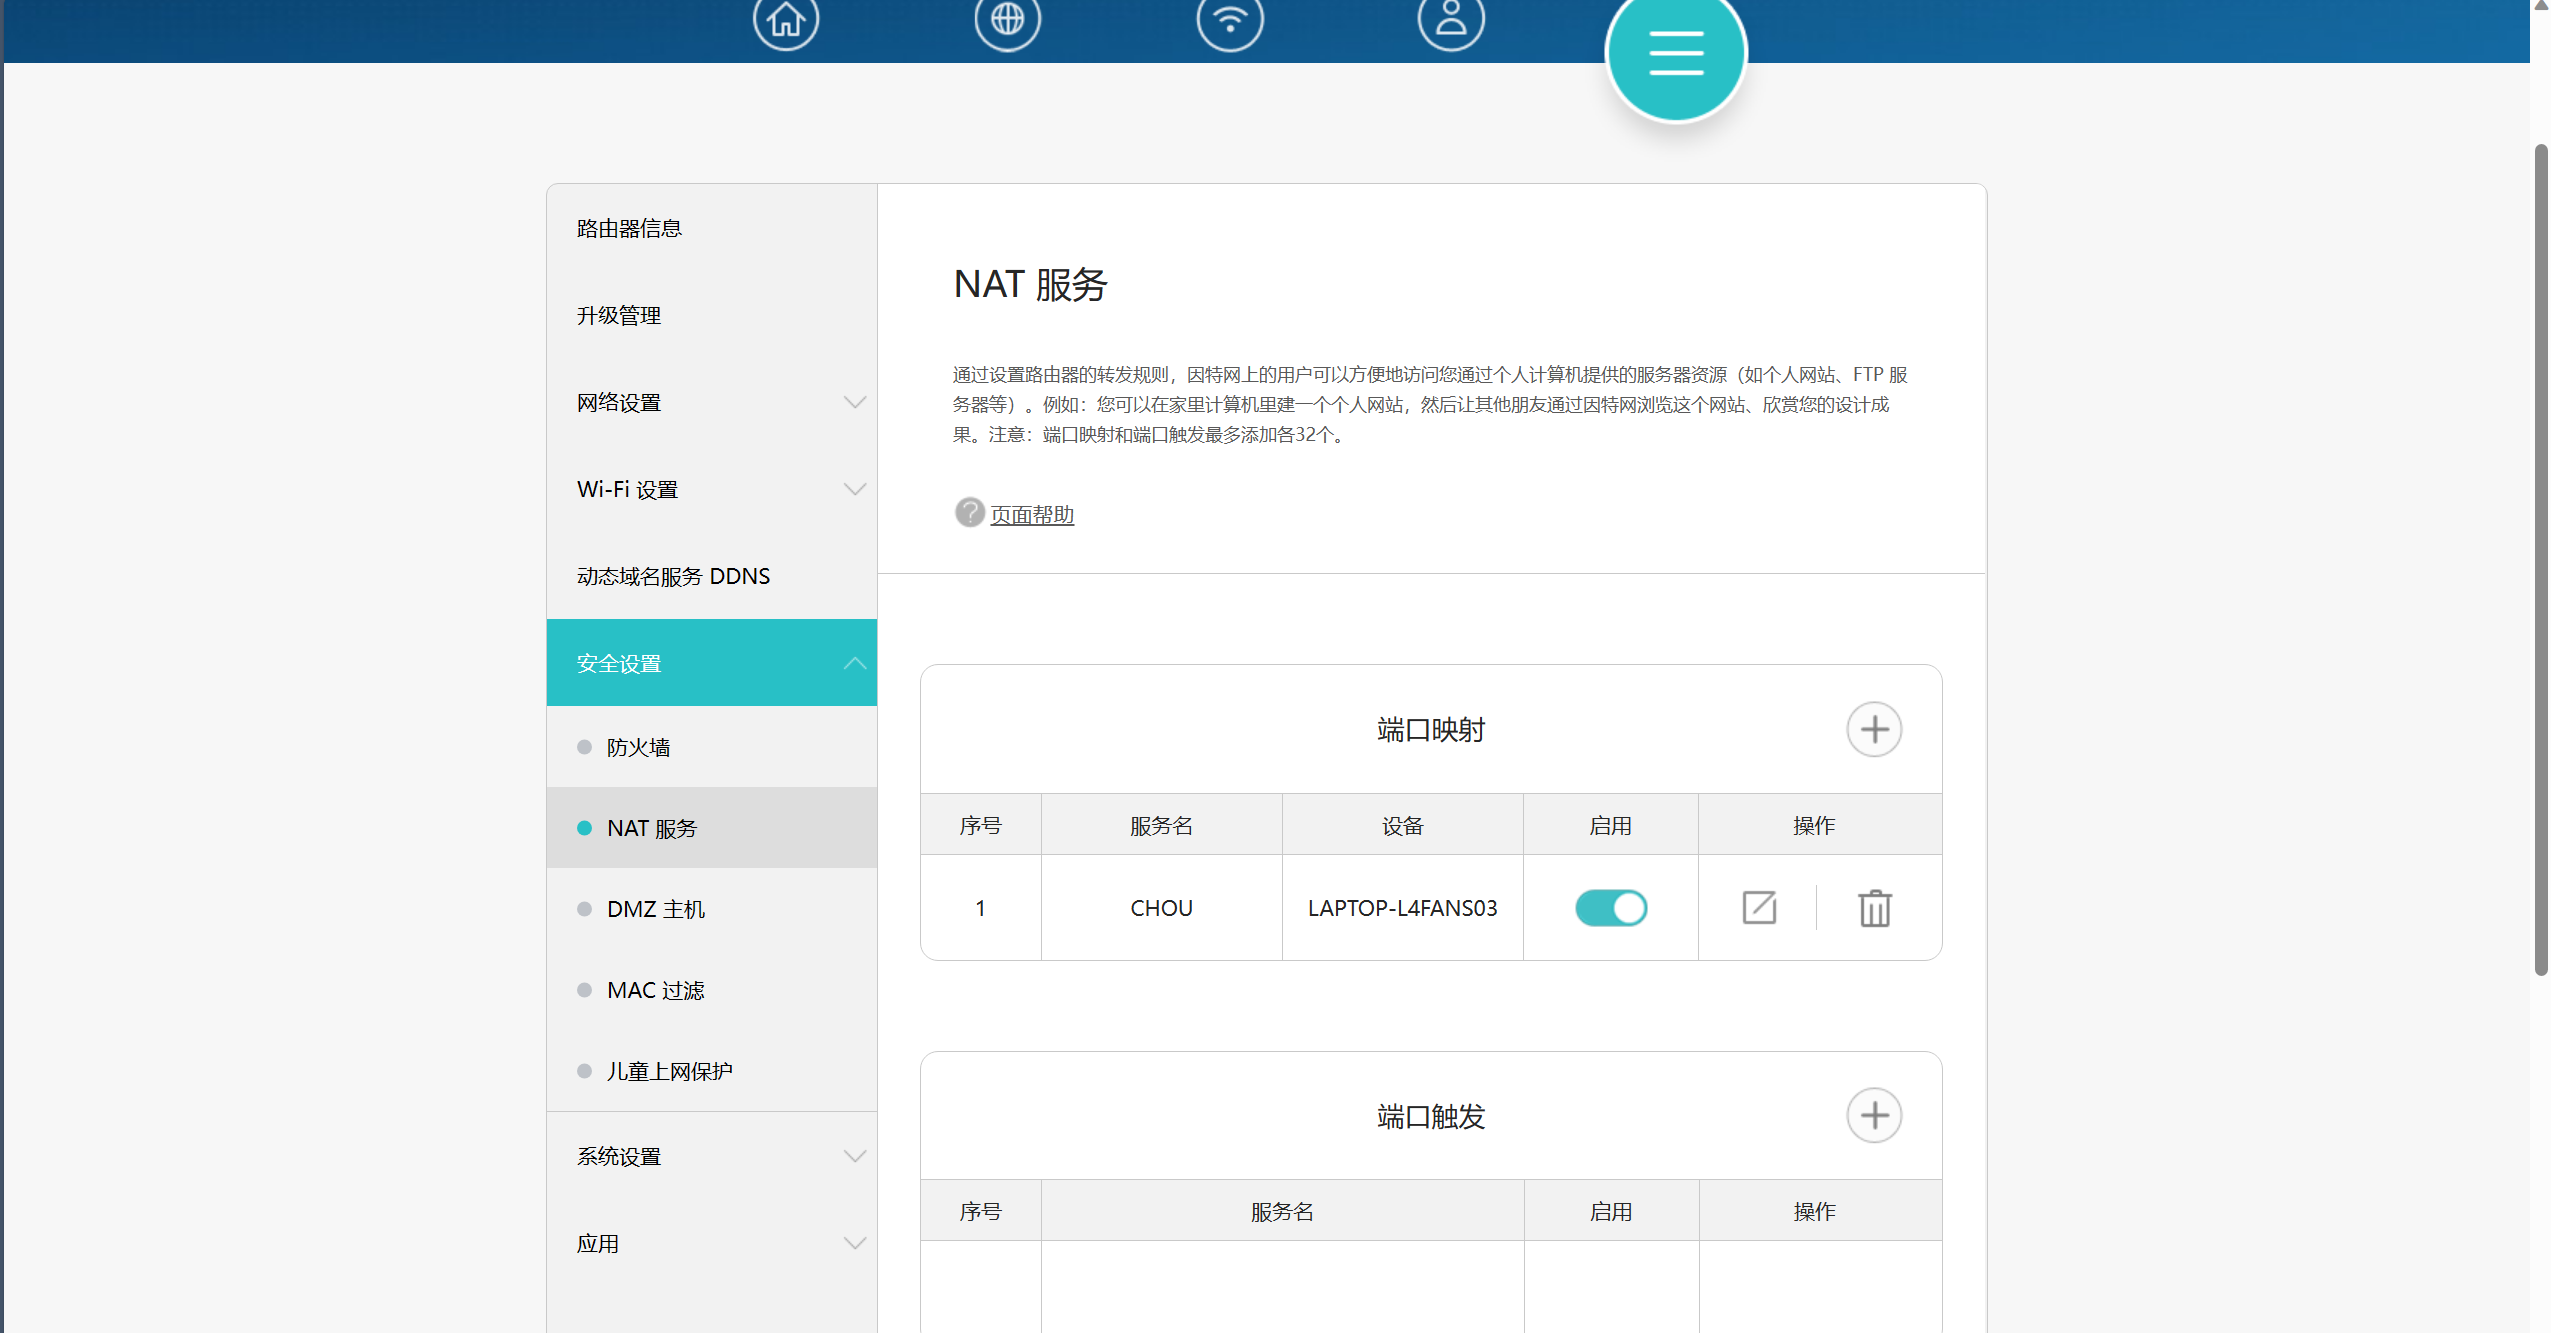Open the home page icon

(x=785, y=18)
